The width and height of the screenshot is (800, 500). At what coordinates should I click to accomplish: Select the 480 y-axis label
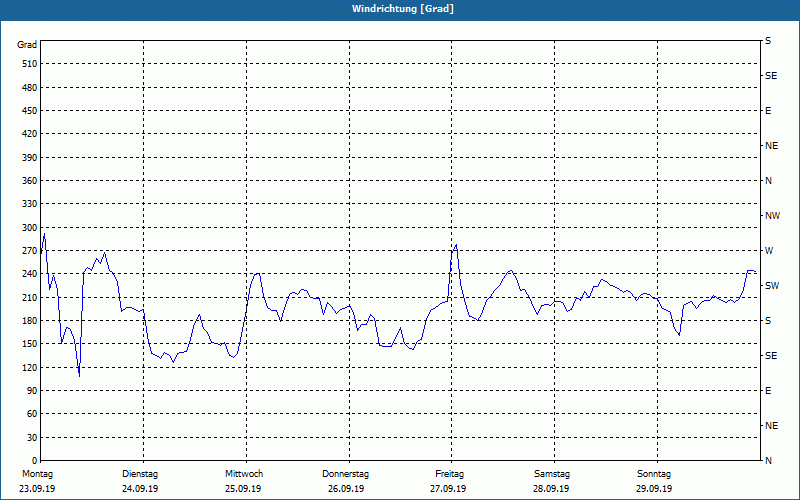click(30, 88)
